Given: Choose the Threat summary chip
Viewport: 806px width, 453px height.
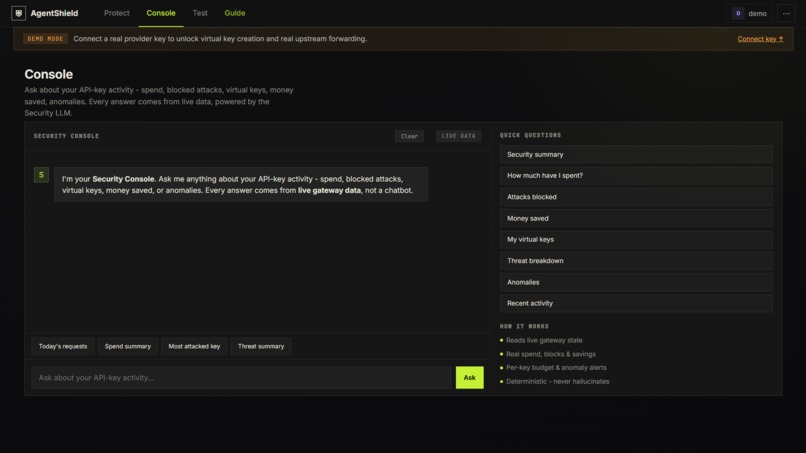Looking at the screenshot, I should 261,347.
